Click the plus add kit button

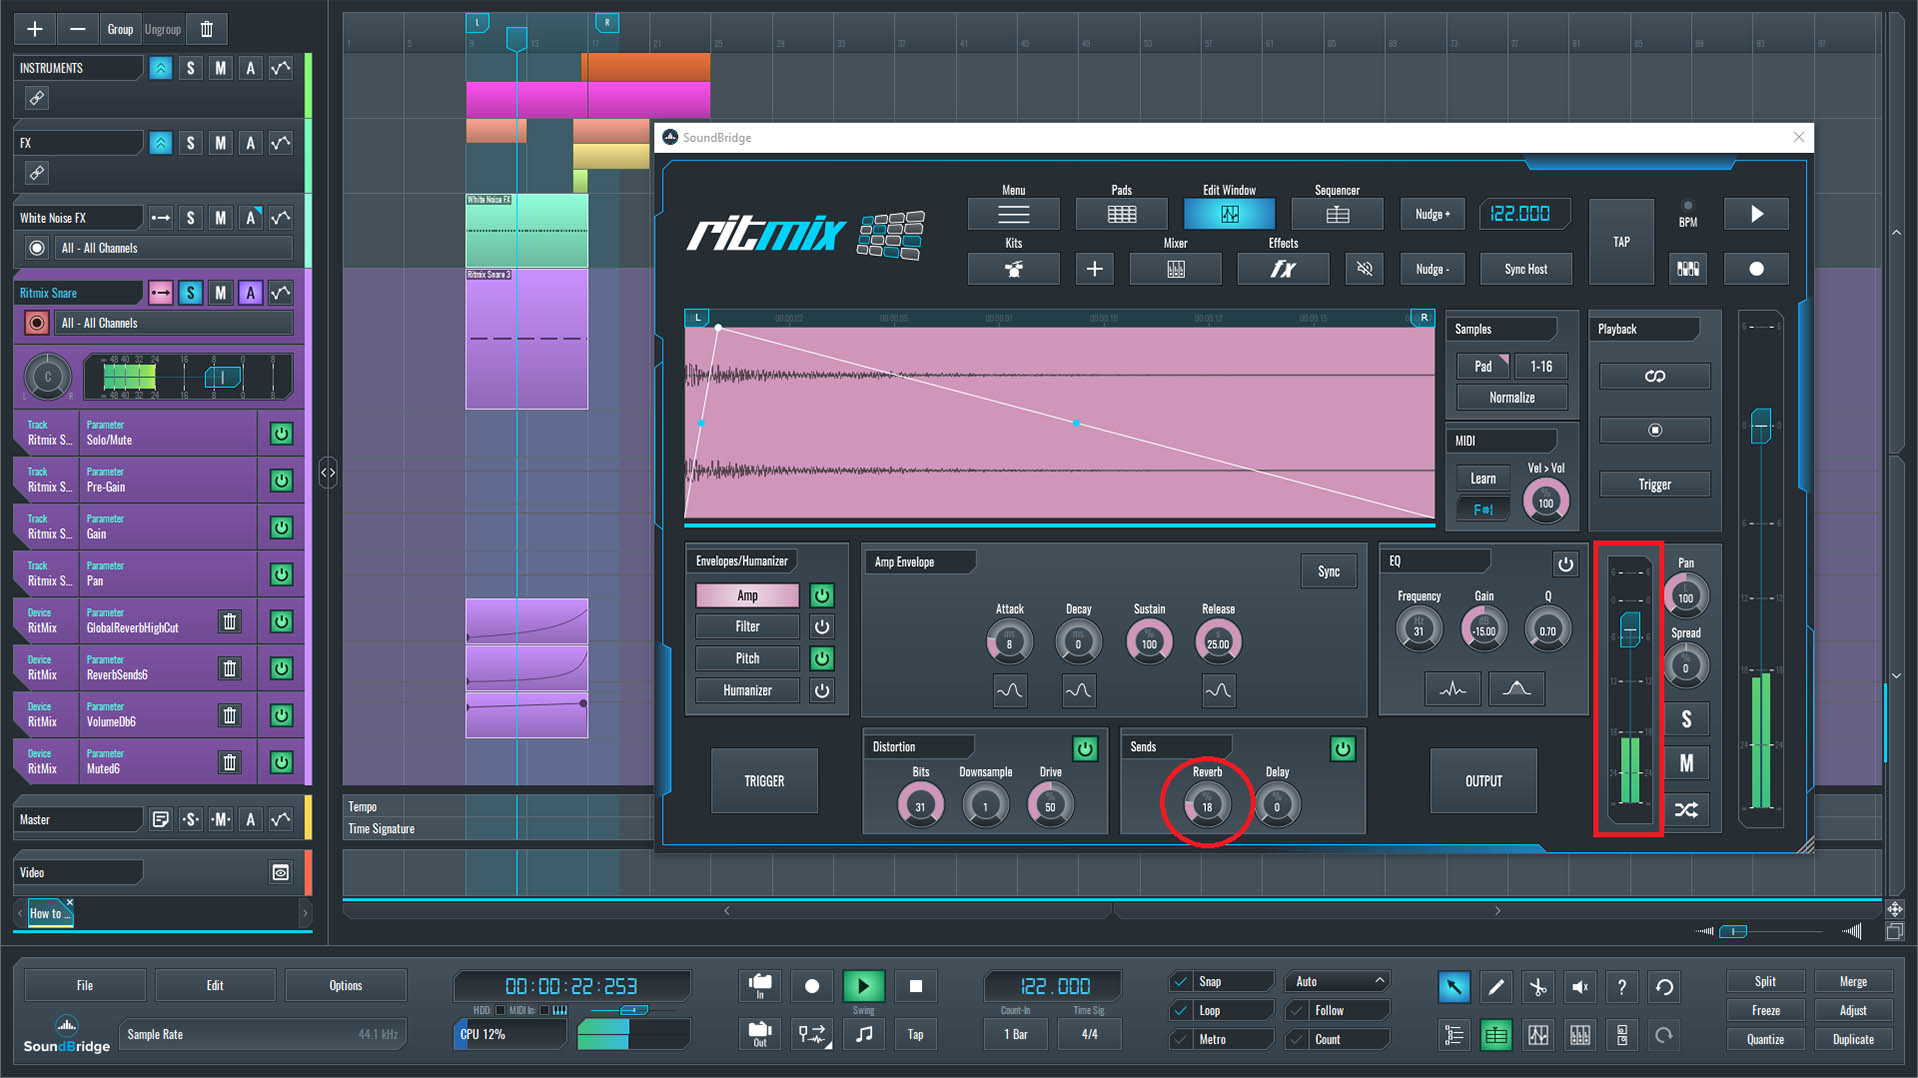pos(1094,268)
